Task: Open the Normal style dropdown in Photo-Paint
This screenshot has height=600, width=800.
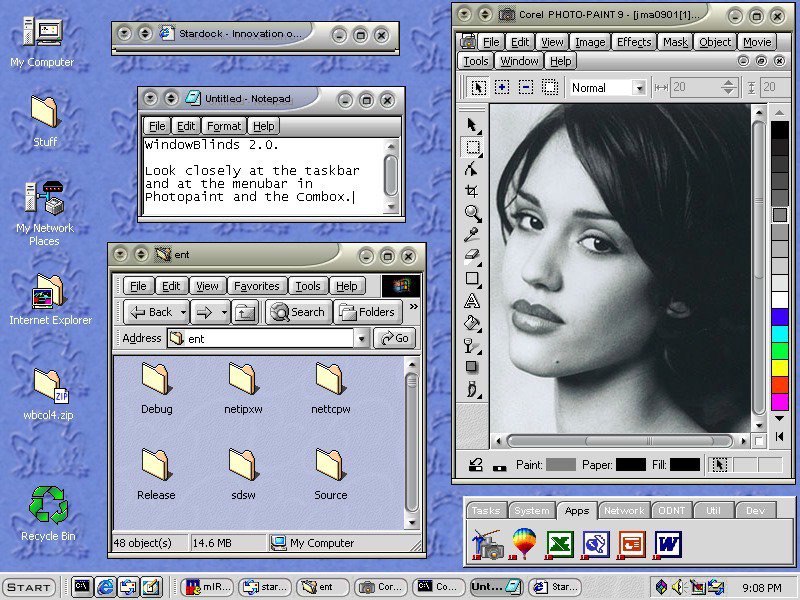Action: [639, 88]
